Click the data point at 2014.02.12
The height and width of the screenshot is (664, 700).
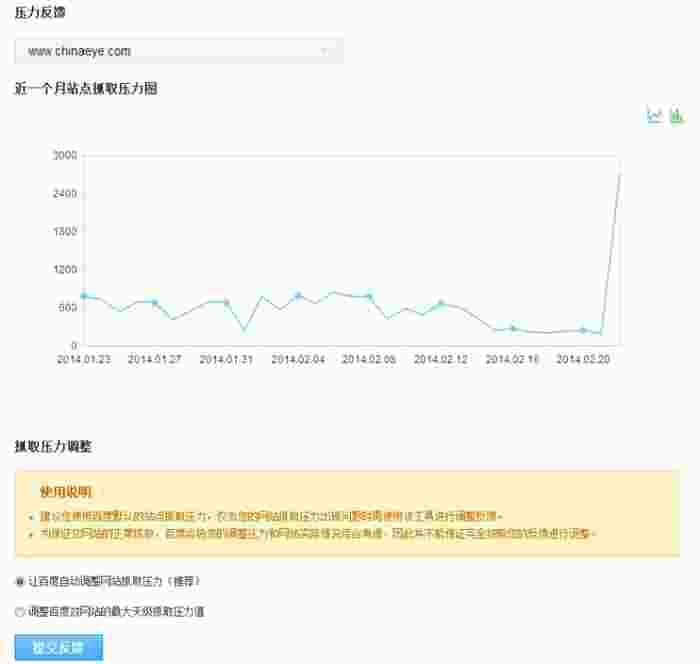pyautogui.click(x=441, y=304)
